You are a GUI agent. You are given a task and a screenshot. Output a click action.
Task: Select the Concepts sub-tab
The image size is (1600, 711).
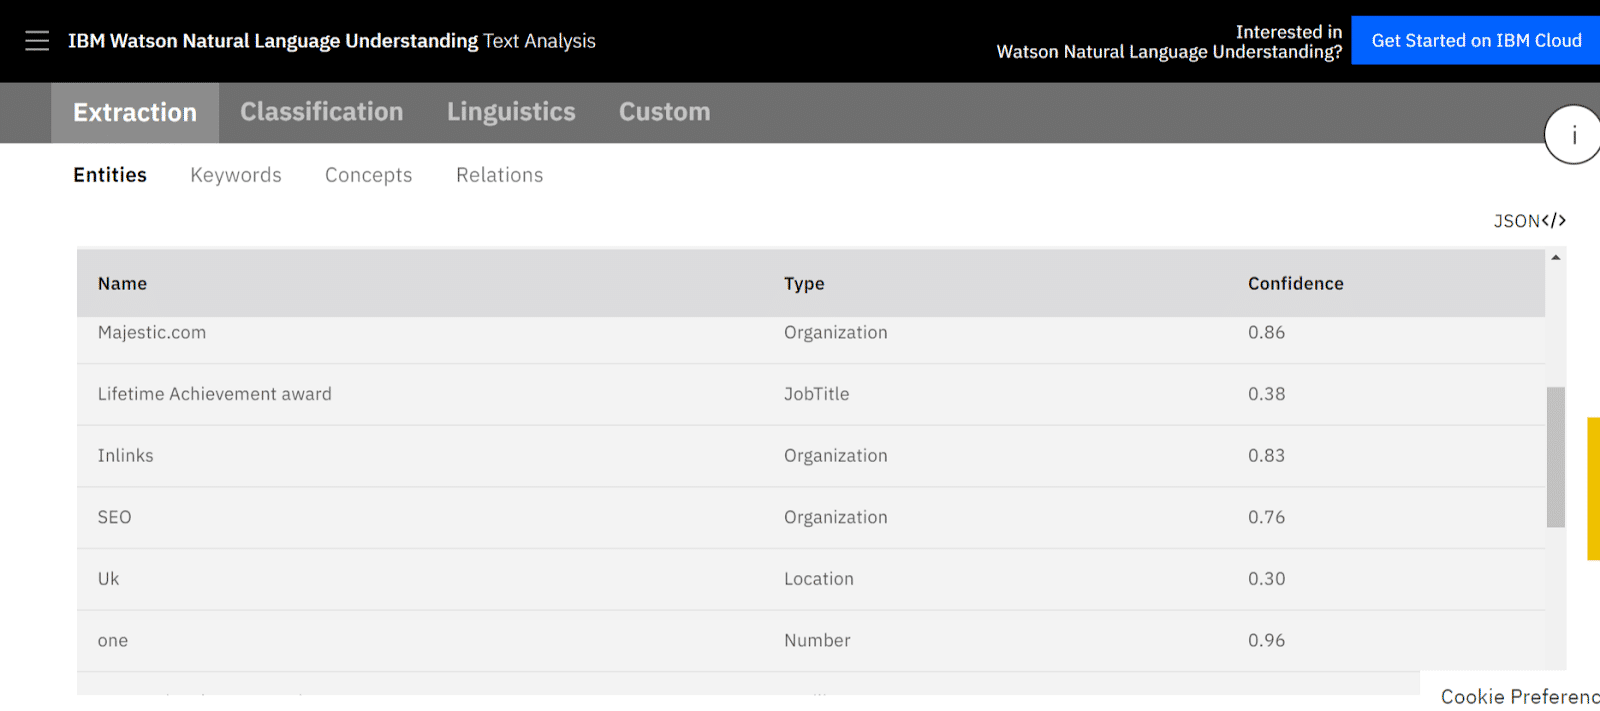pyautogui.click(x=369, y=175)
